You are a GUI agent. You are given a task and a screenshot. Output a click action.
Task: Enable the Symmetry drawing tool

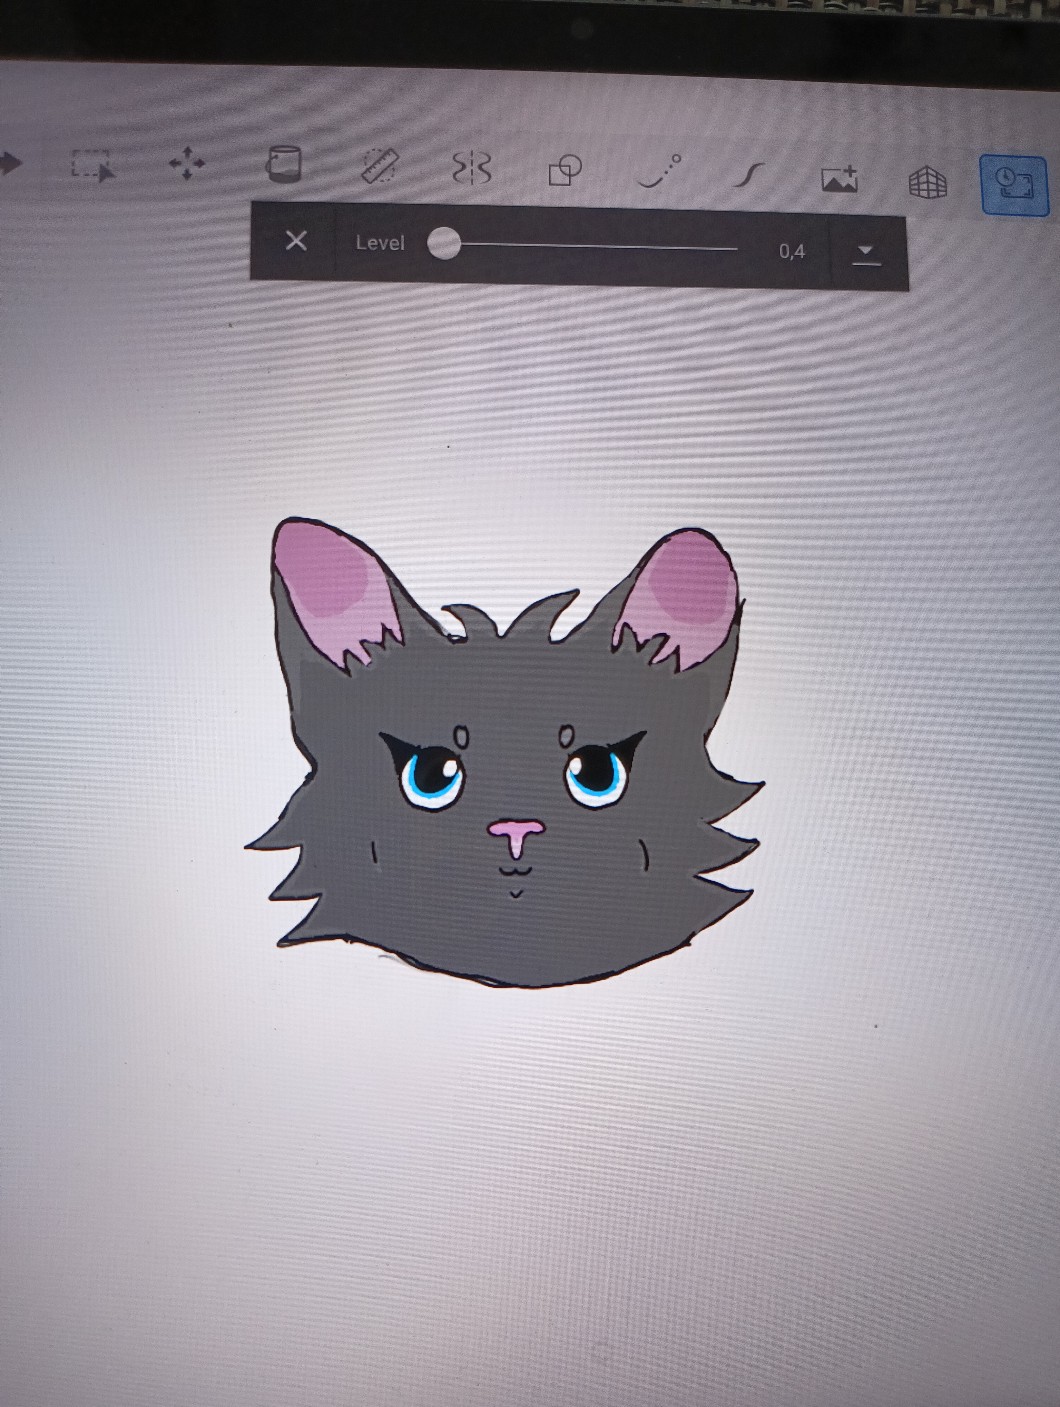(472, 168)
